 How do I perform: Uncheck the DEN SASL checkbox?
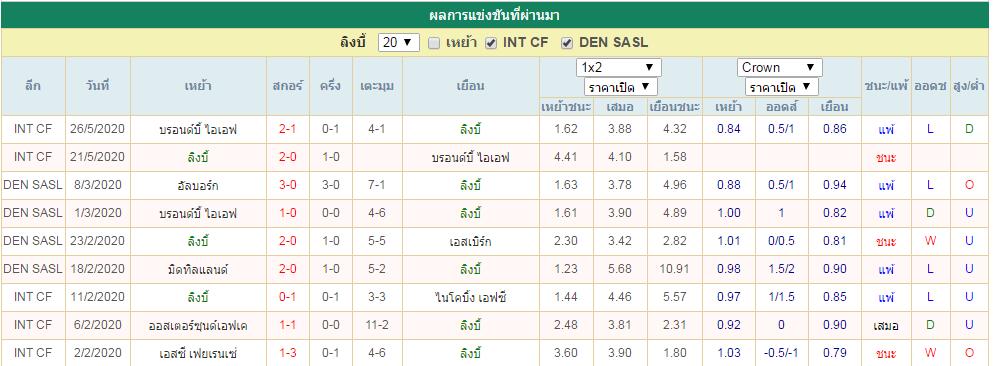coord(567,43)
